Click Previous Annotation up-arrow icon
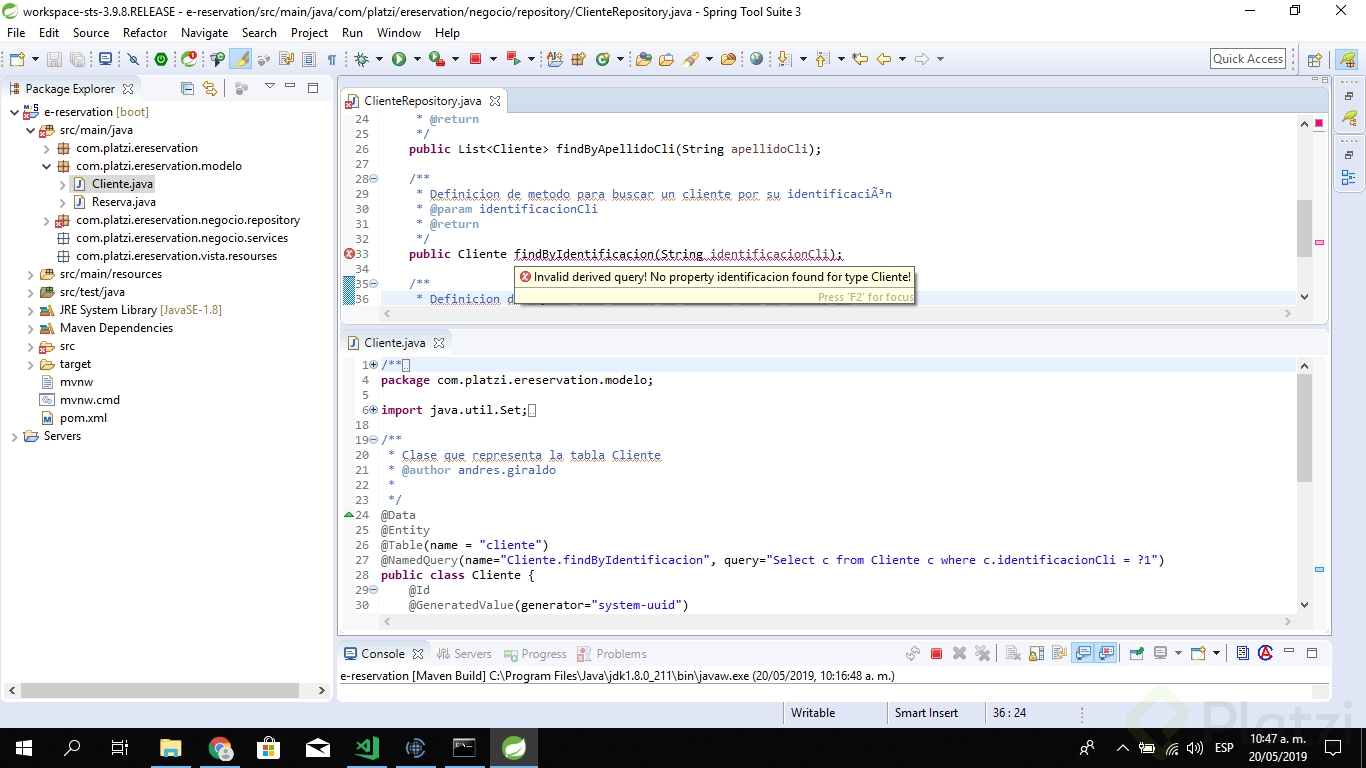 (x=822, y=59)
